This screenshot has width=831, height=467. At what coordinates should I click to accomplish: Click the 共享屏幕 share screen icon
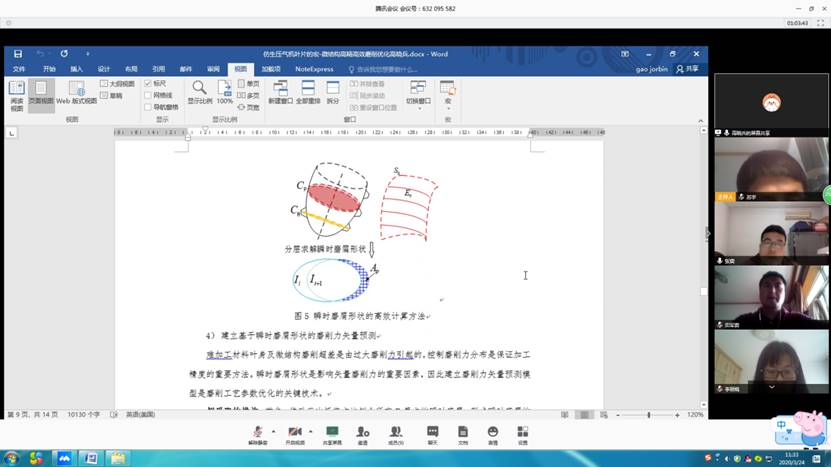[332, 431]
